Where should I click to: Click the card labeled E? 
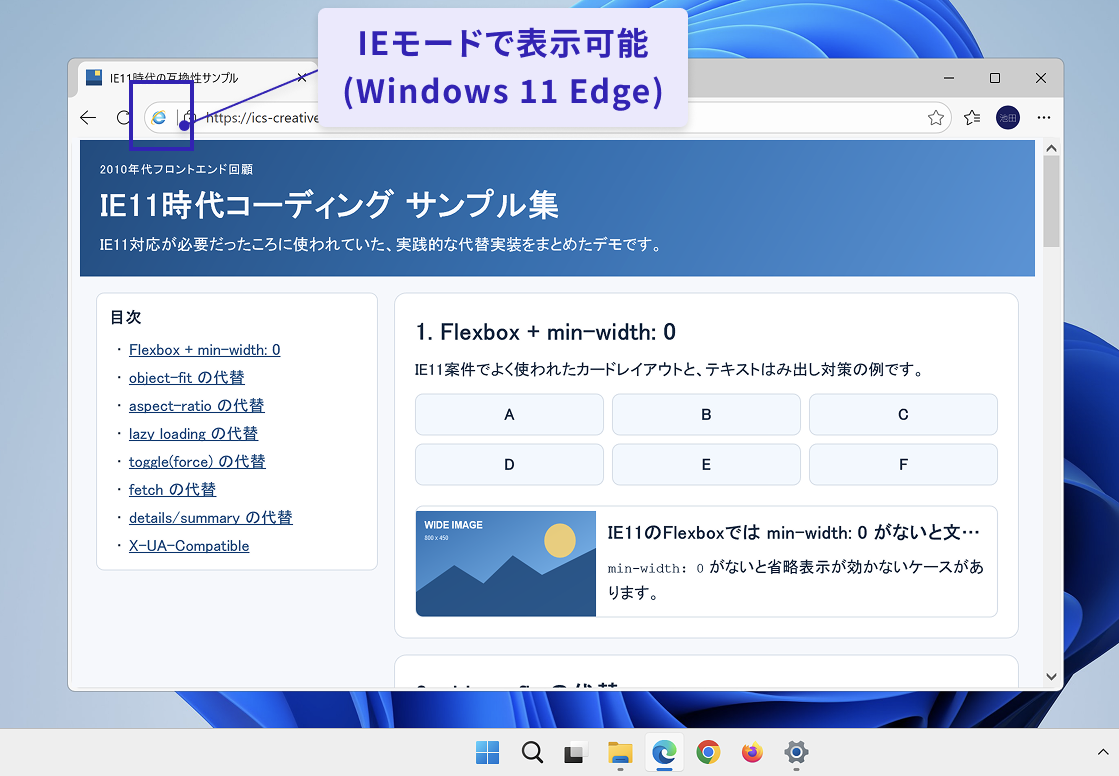click(706, 465)
